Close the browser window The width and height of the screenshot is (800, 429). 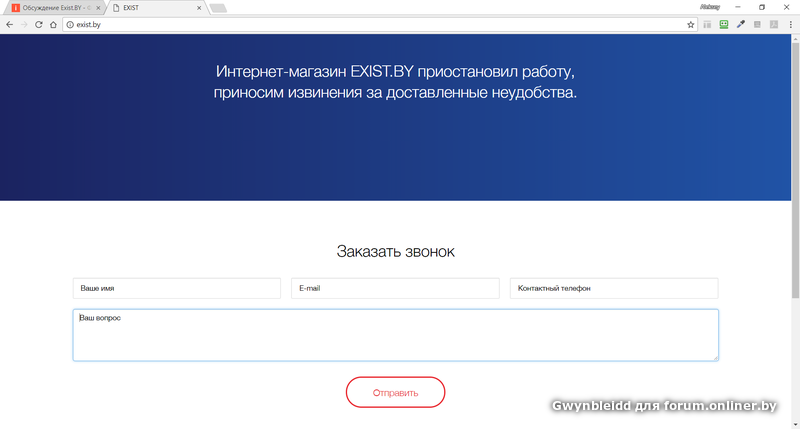[786, 7]
